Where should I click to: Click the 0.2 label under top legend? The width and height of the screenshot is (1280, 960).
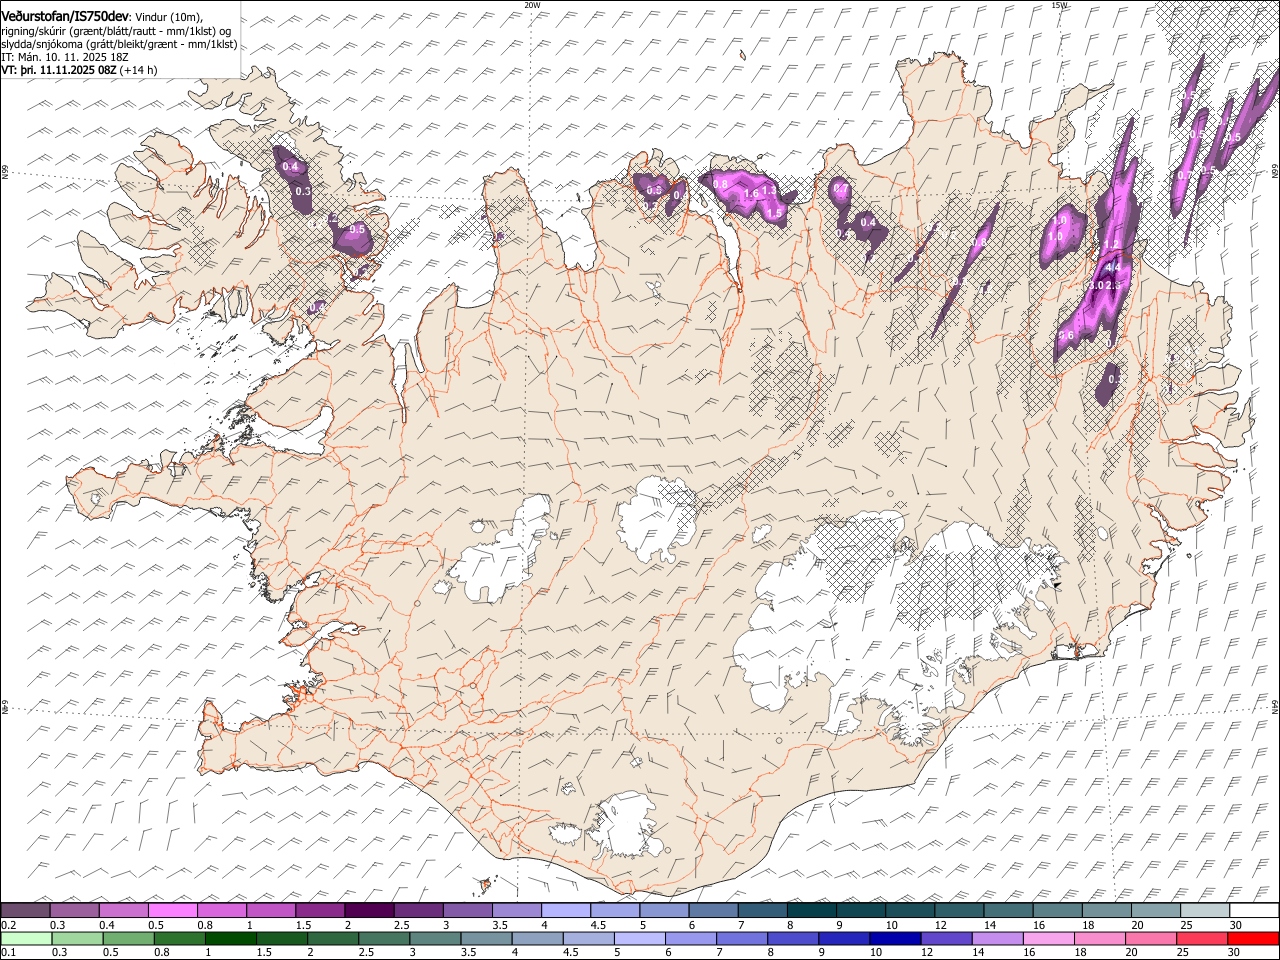tap(9, 925)
